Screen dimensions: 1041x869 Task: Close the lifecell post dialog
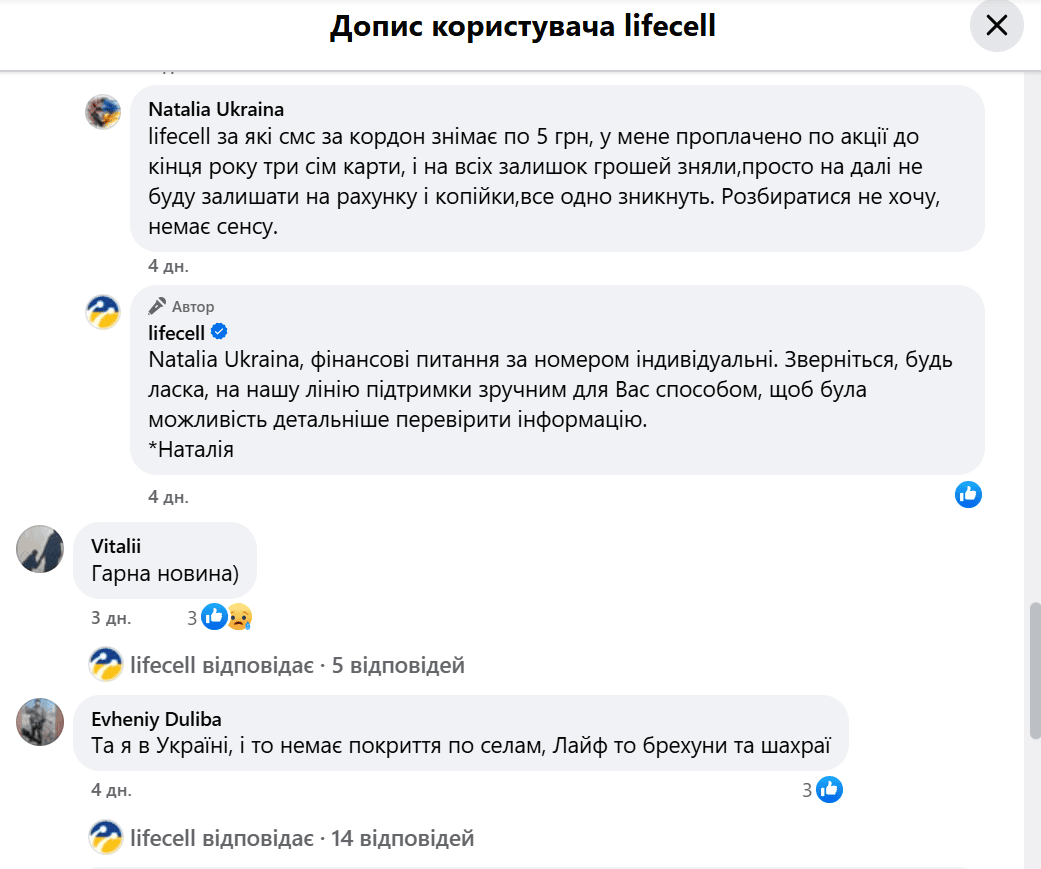(996, 26)
